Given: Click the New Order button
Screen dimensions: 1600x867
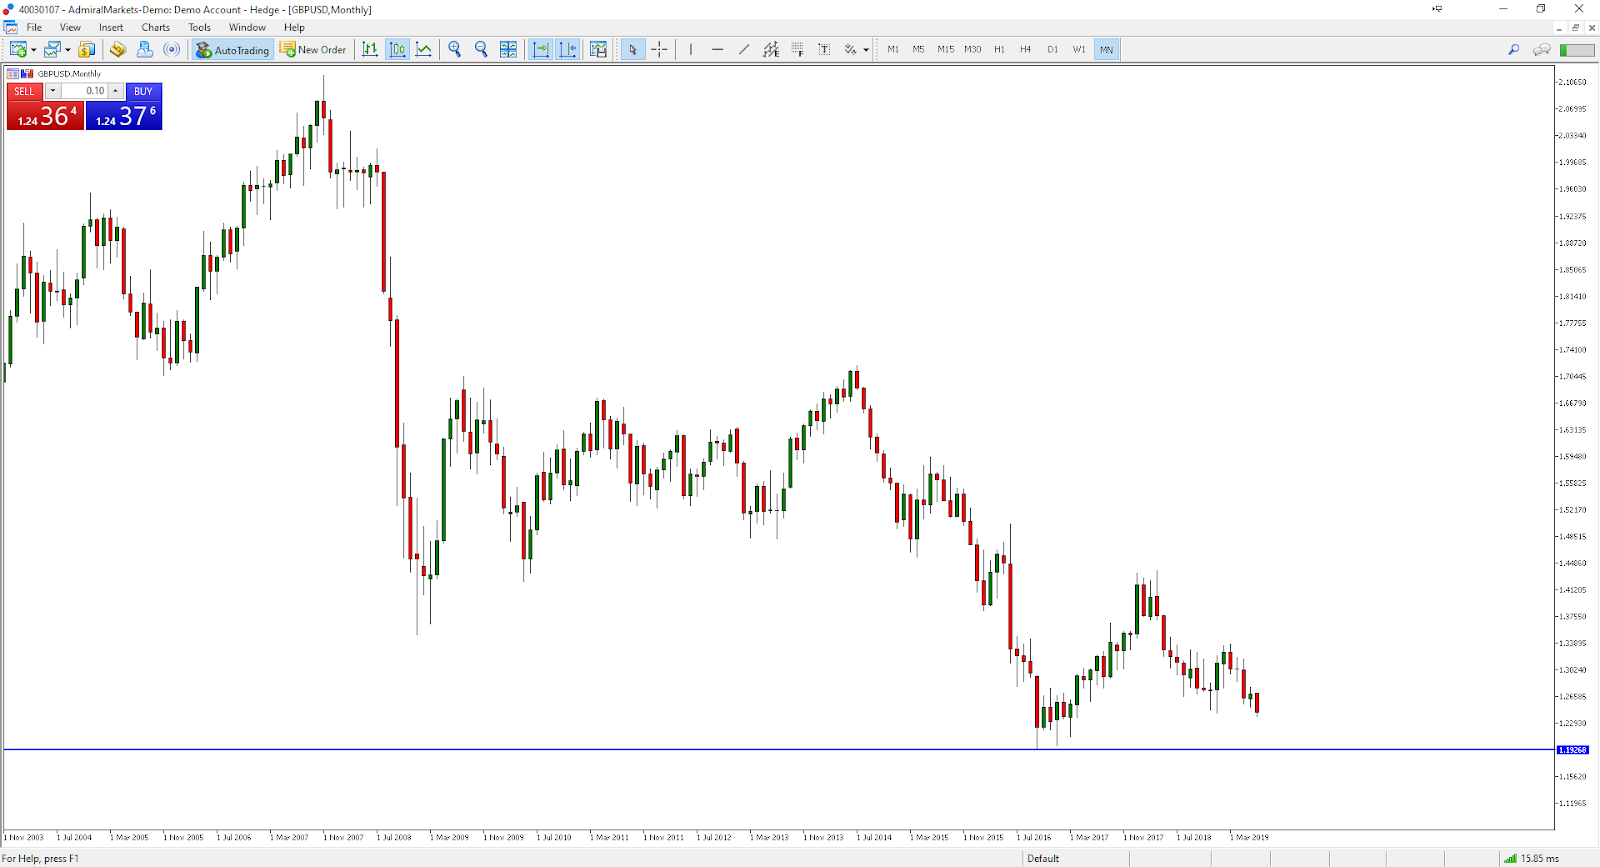Looking at the screenshot, I should pos(313,49).
